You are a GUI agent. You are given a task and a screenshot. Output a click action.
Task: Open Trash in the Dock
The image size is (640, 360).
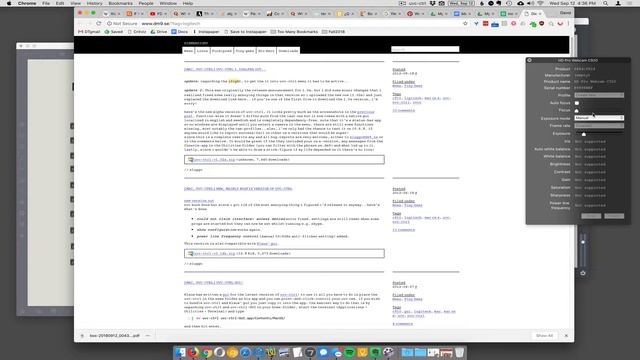(459, 352)
